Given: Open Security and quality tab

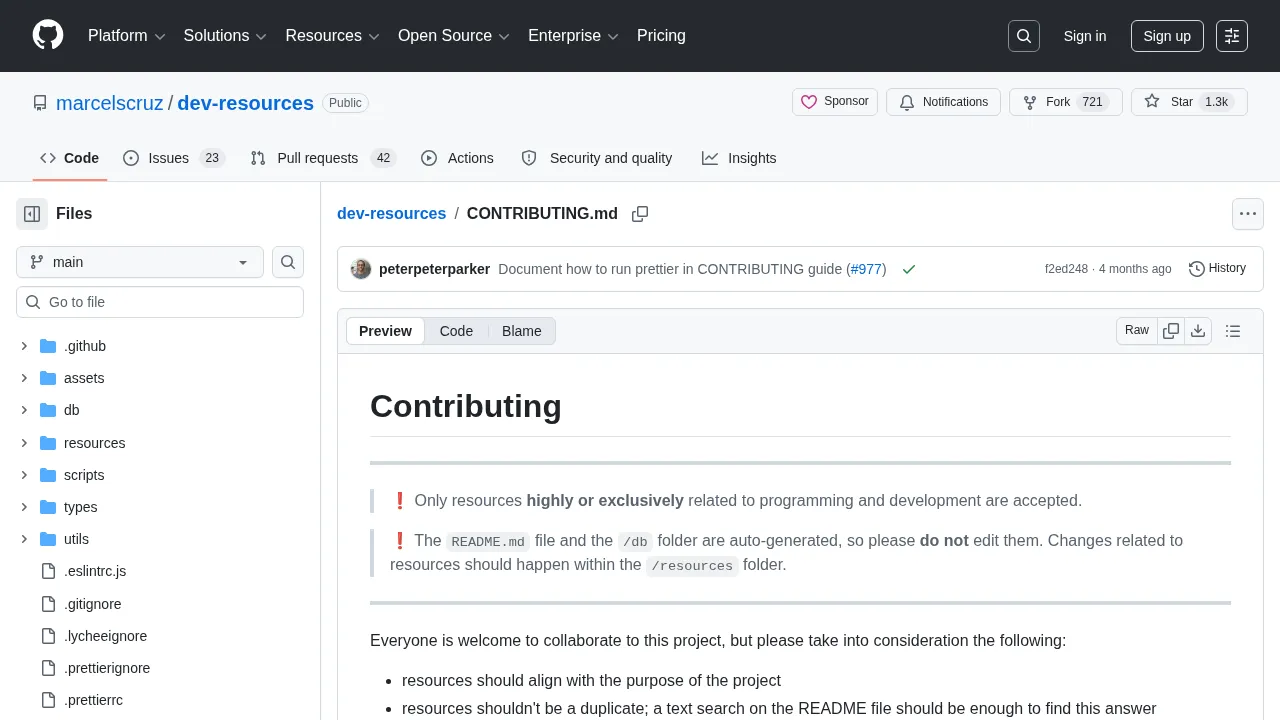Looking at the screenshot, I should tap(597, 158).
